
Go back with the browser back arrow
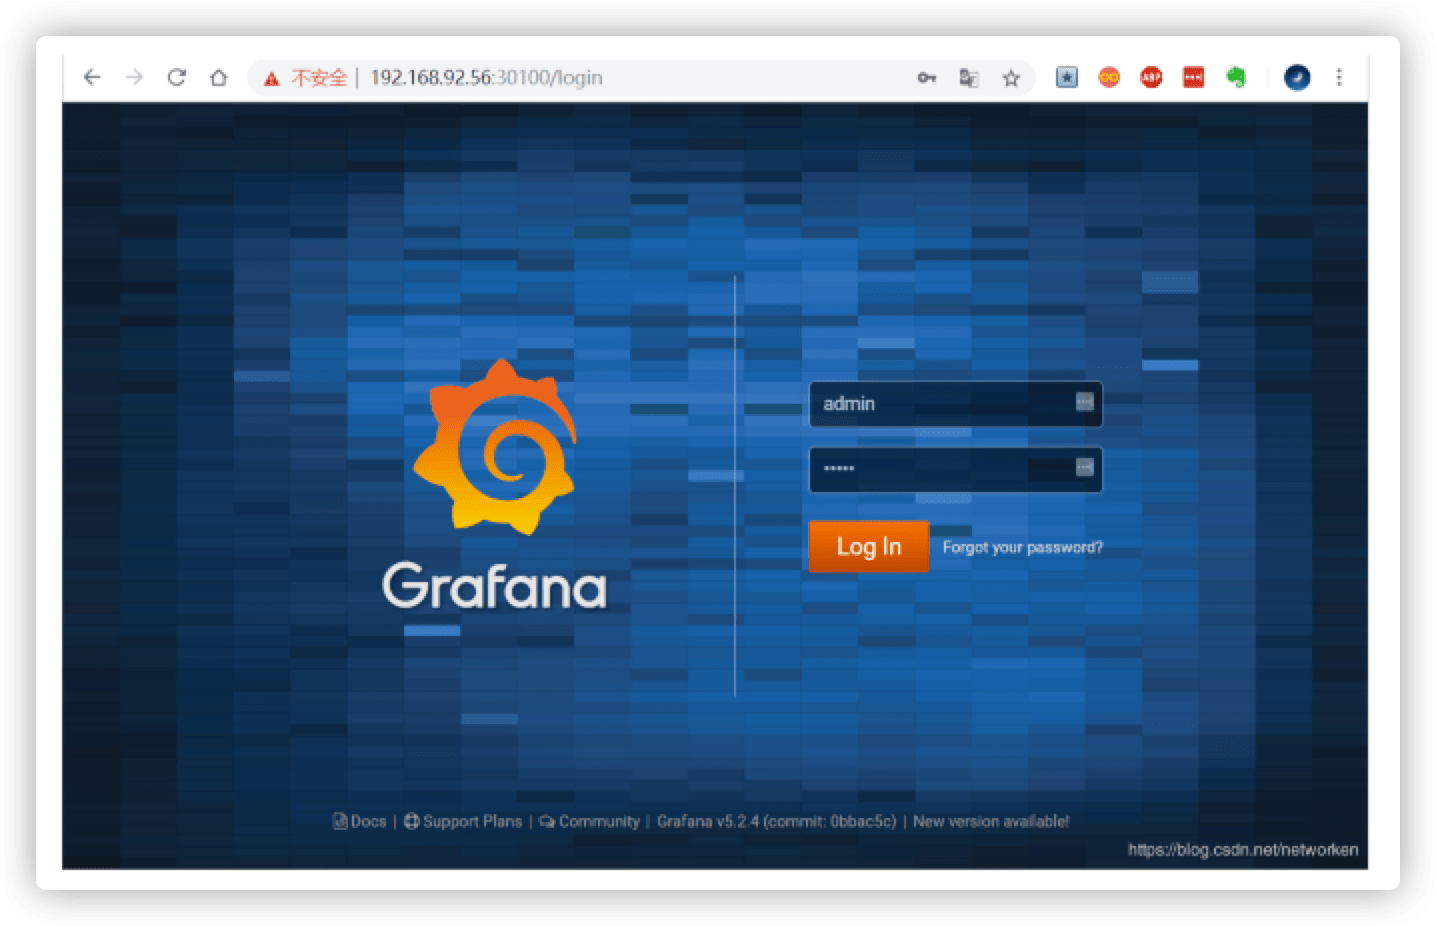92,77
